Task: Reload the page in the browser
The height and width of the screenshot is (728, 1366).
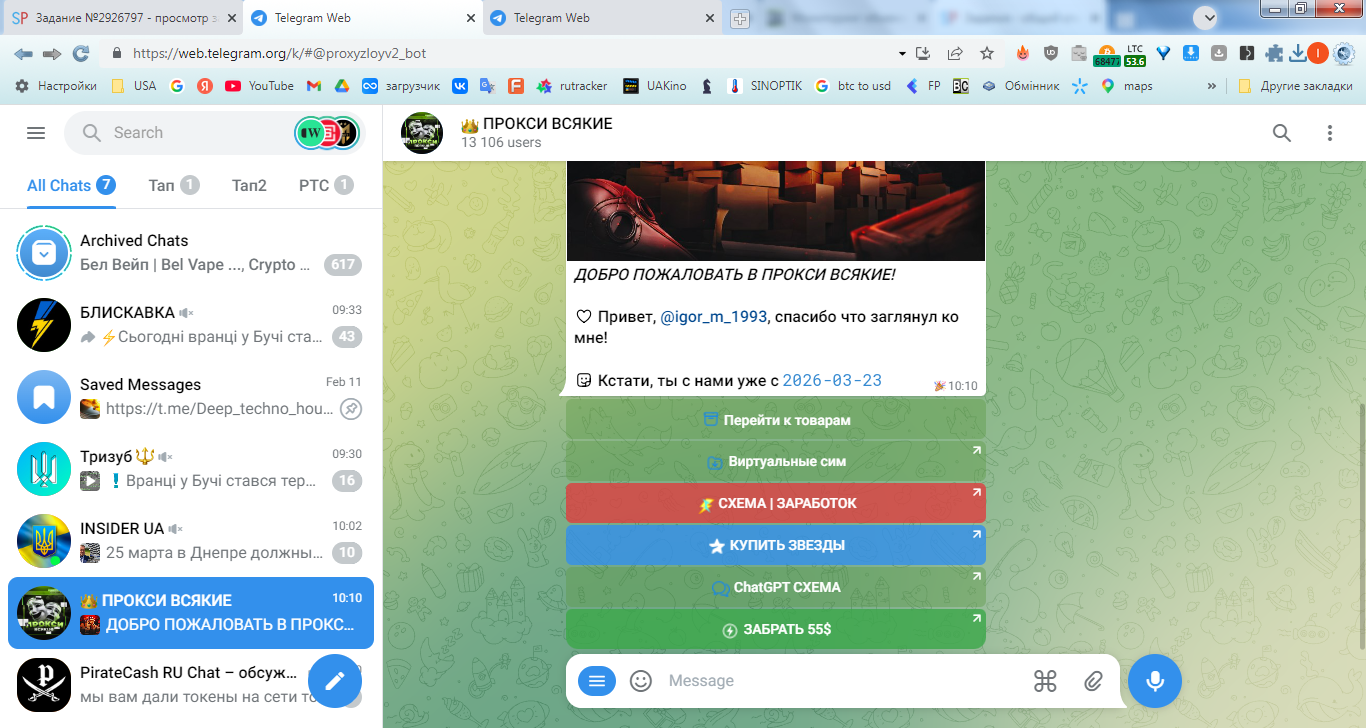Action: [x=81, y=53]
